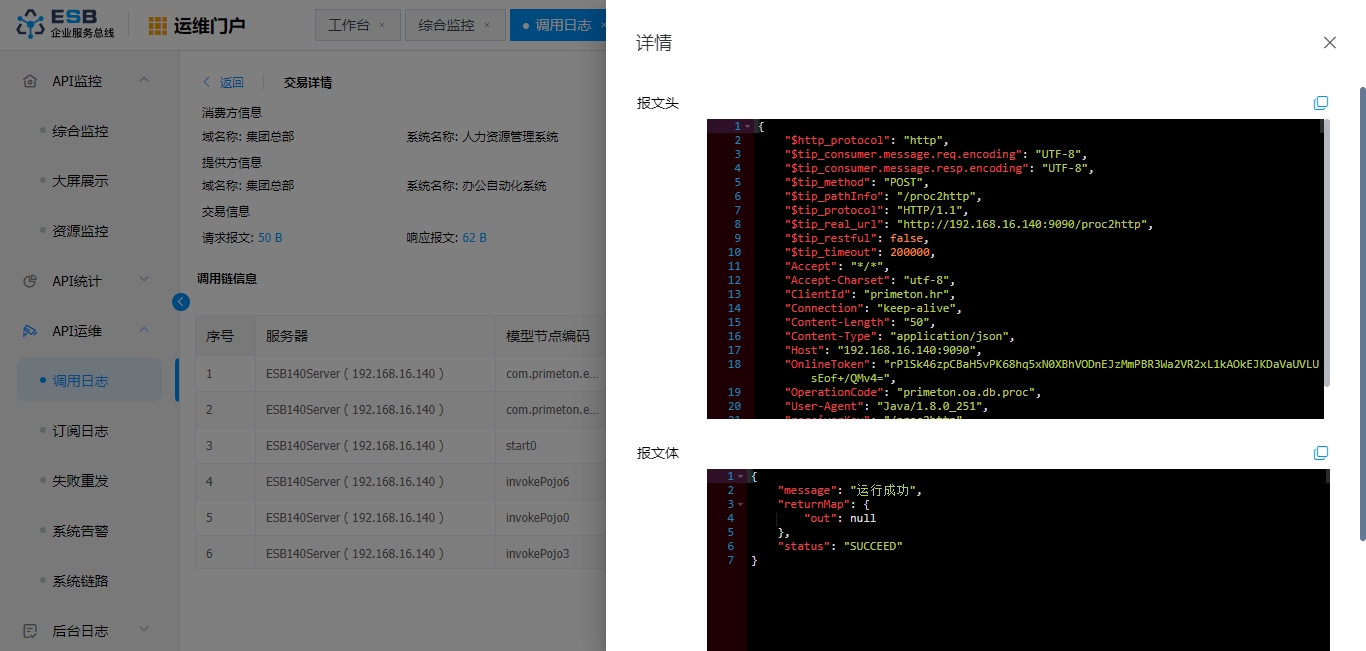Collapse the API运维 menu group

click(x=144, y=330)
